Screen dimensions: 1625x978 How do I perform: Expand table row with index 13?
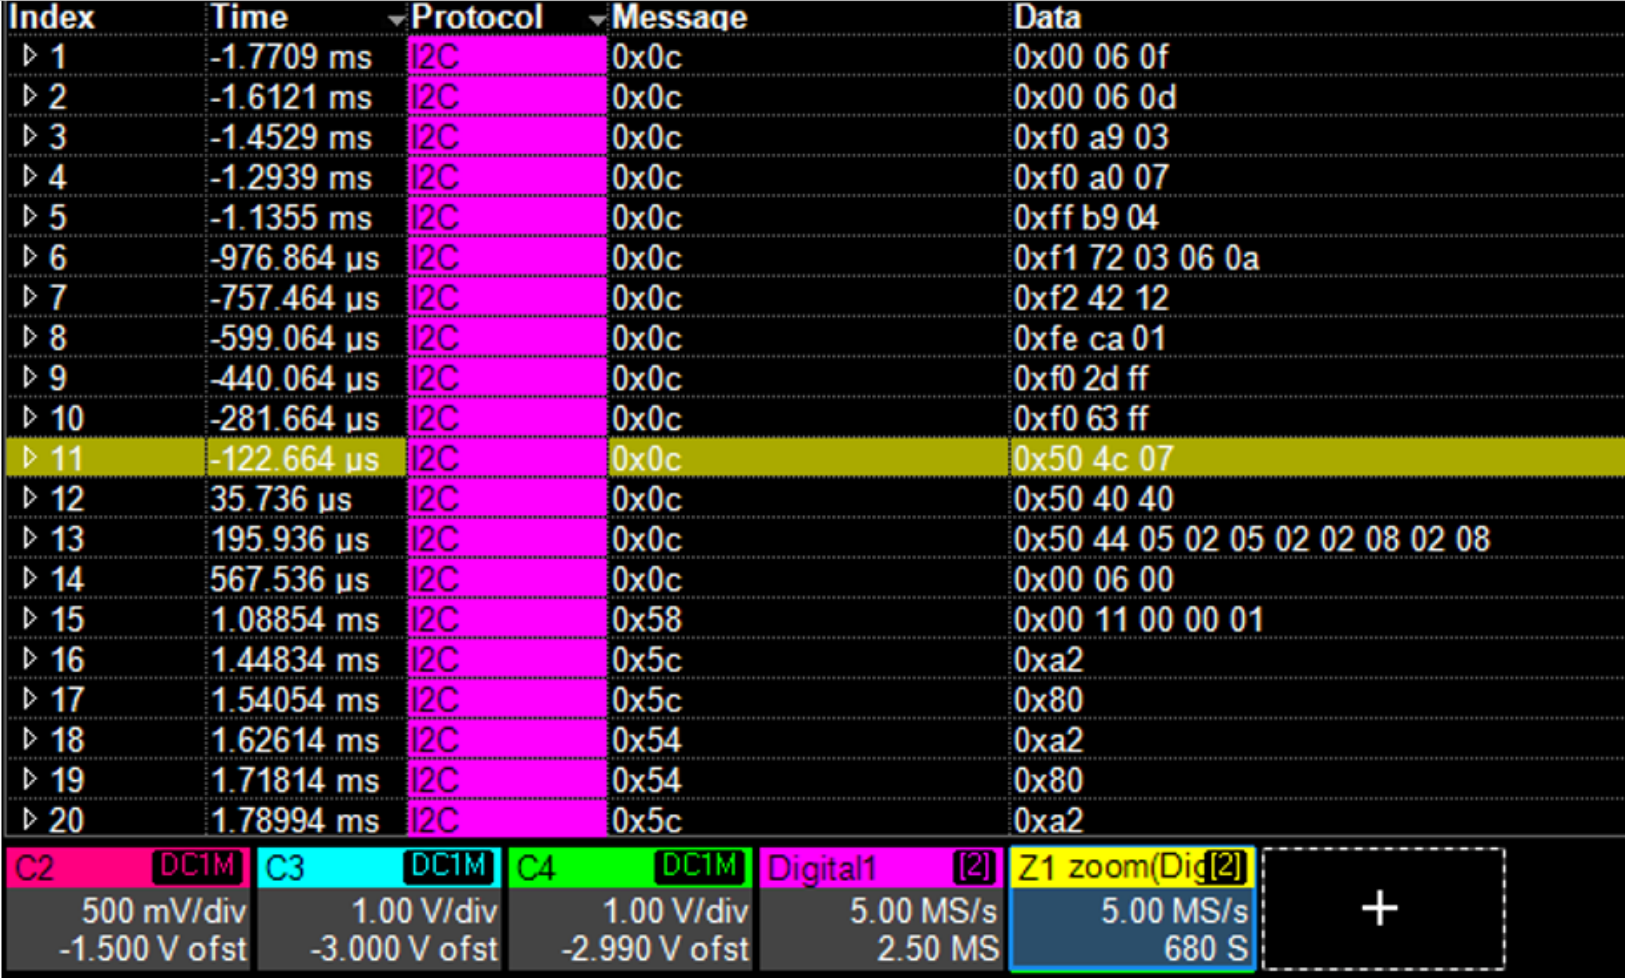coord(29,539)
